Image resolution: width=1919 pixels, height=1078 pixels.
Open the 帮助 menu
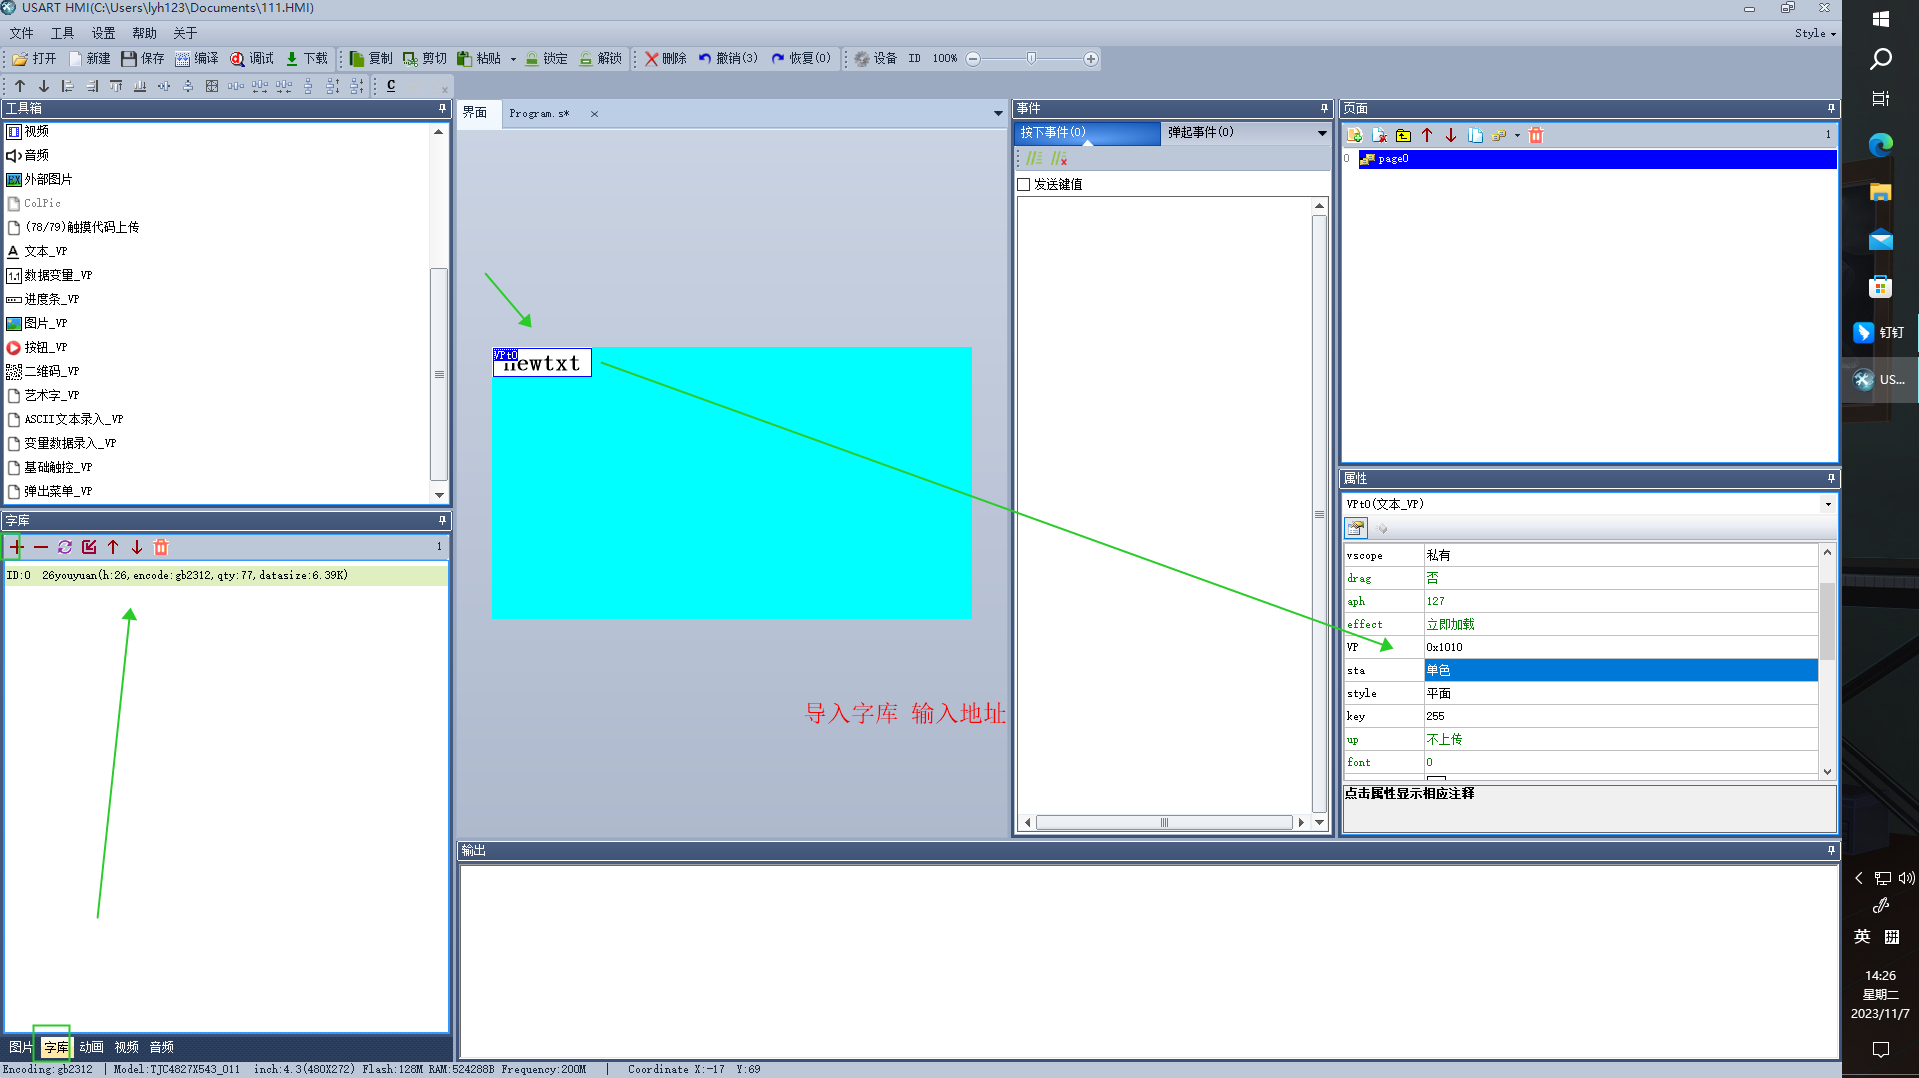(x=145, y=33)
